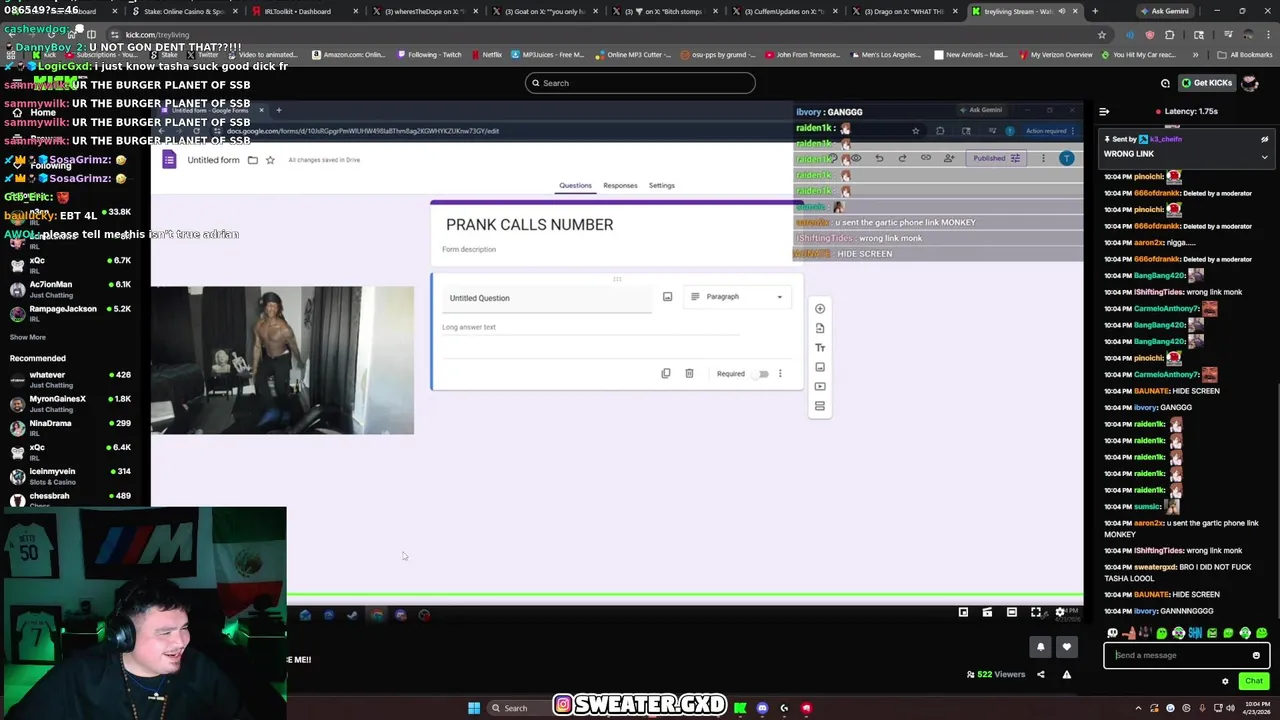Switch to the Responses tab
Image resolution: width=1280 pixels, height=720 pixels.
(620, 185)
